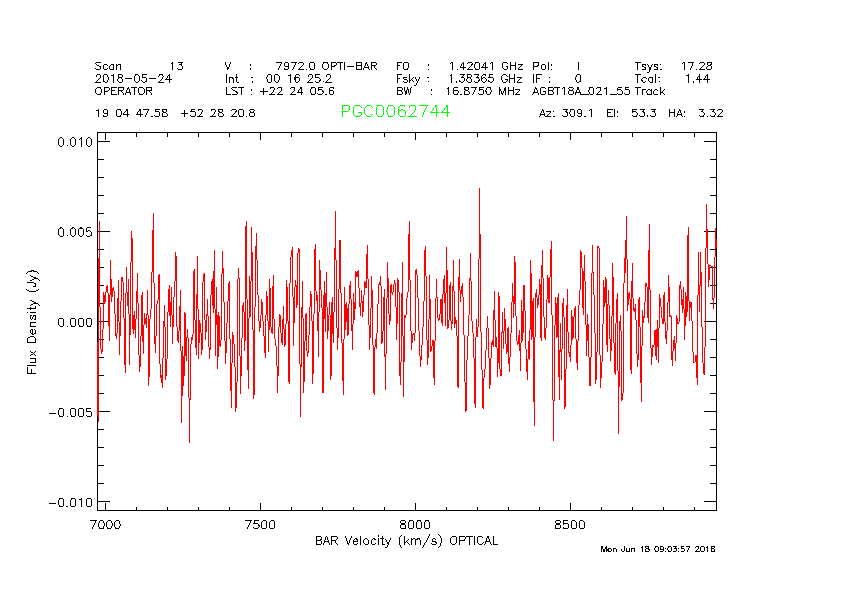Image resolution: width=842 pixels, height=595 pixels.
Task: Click the BW 16.8750 MHz value
Action: coord(483,91)
